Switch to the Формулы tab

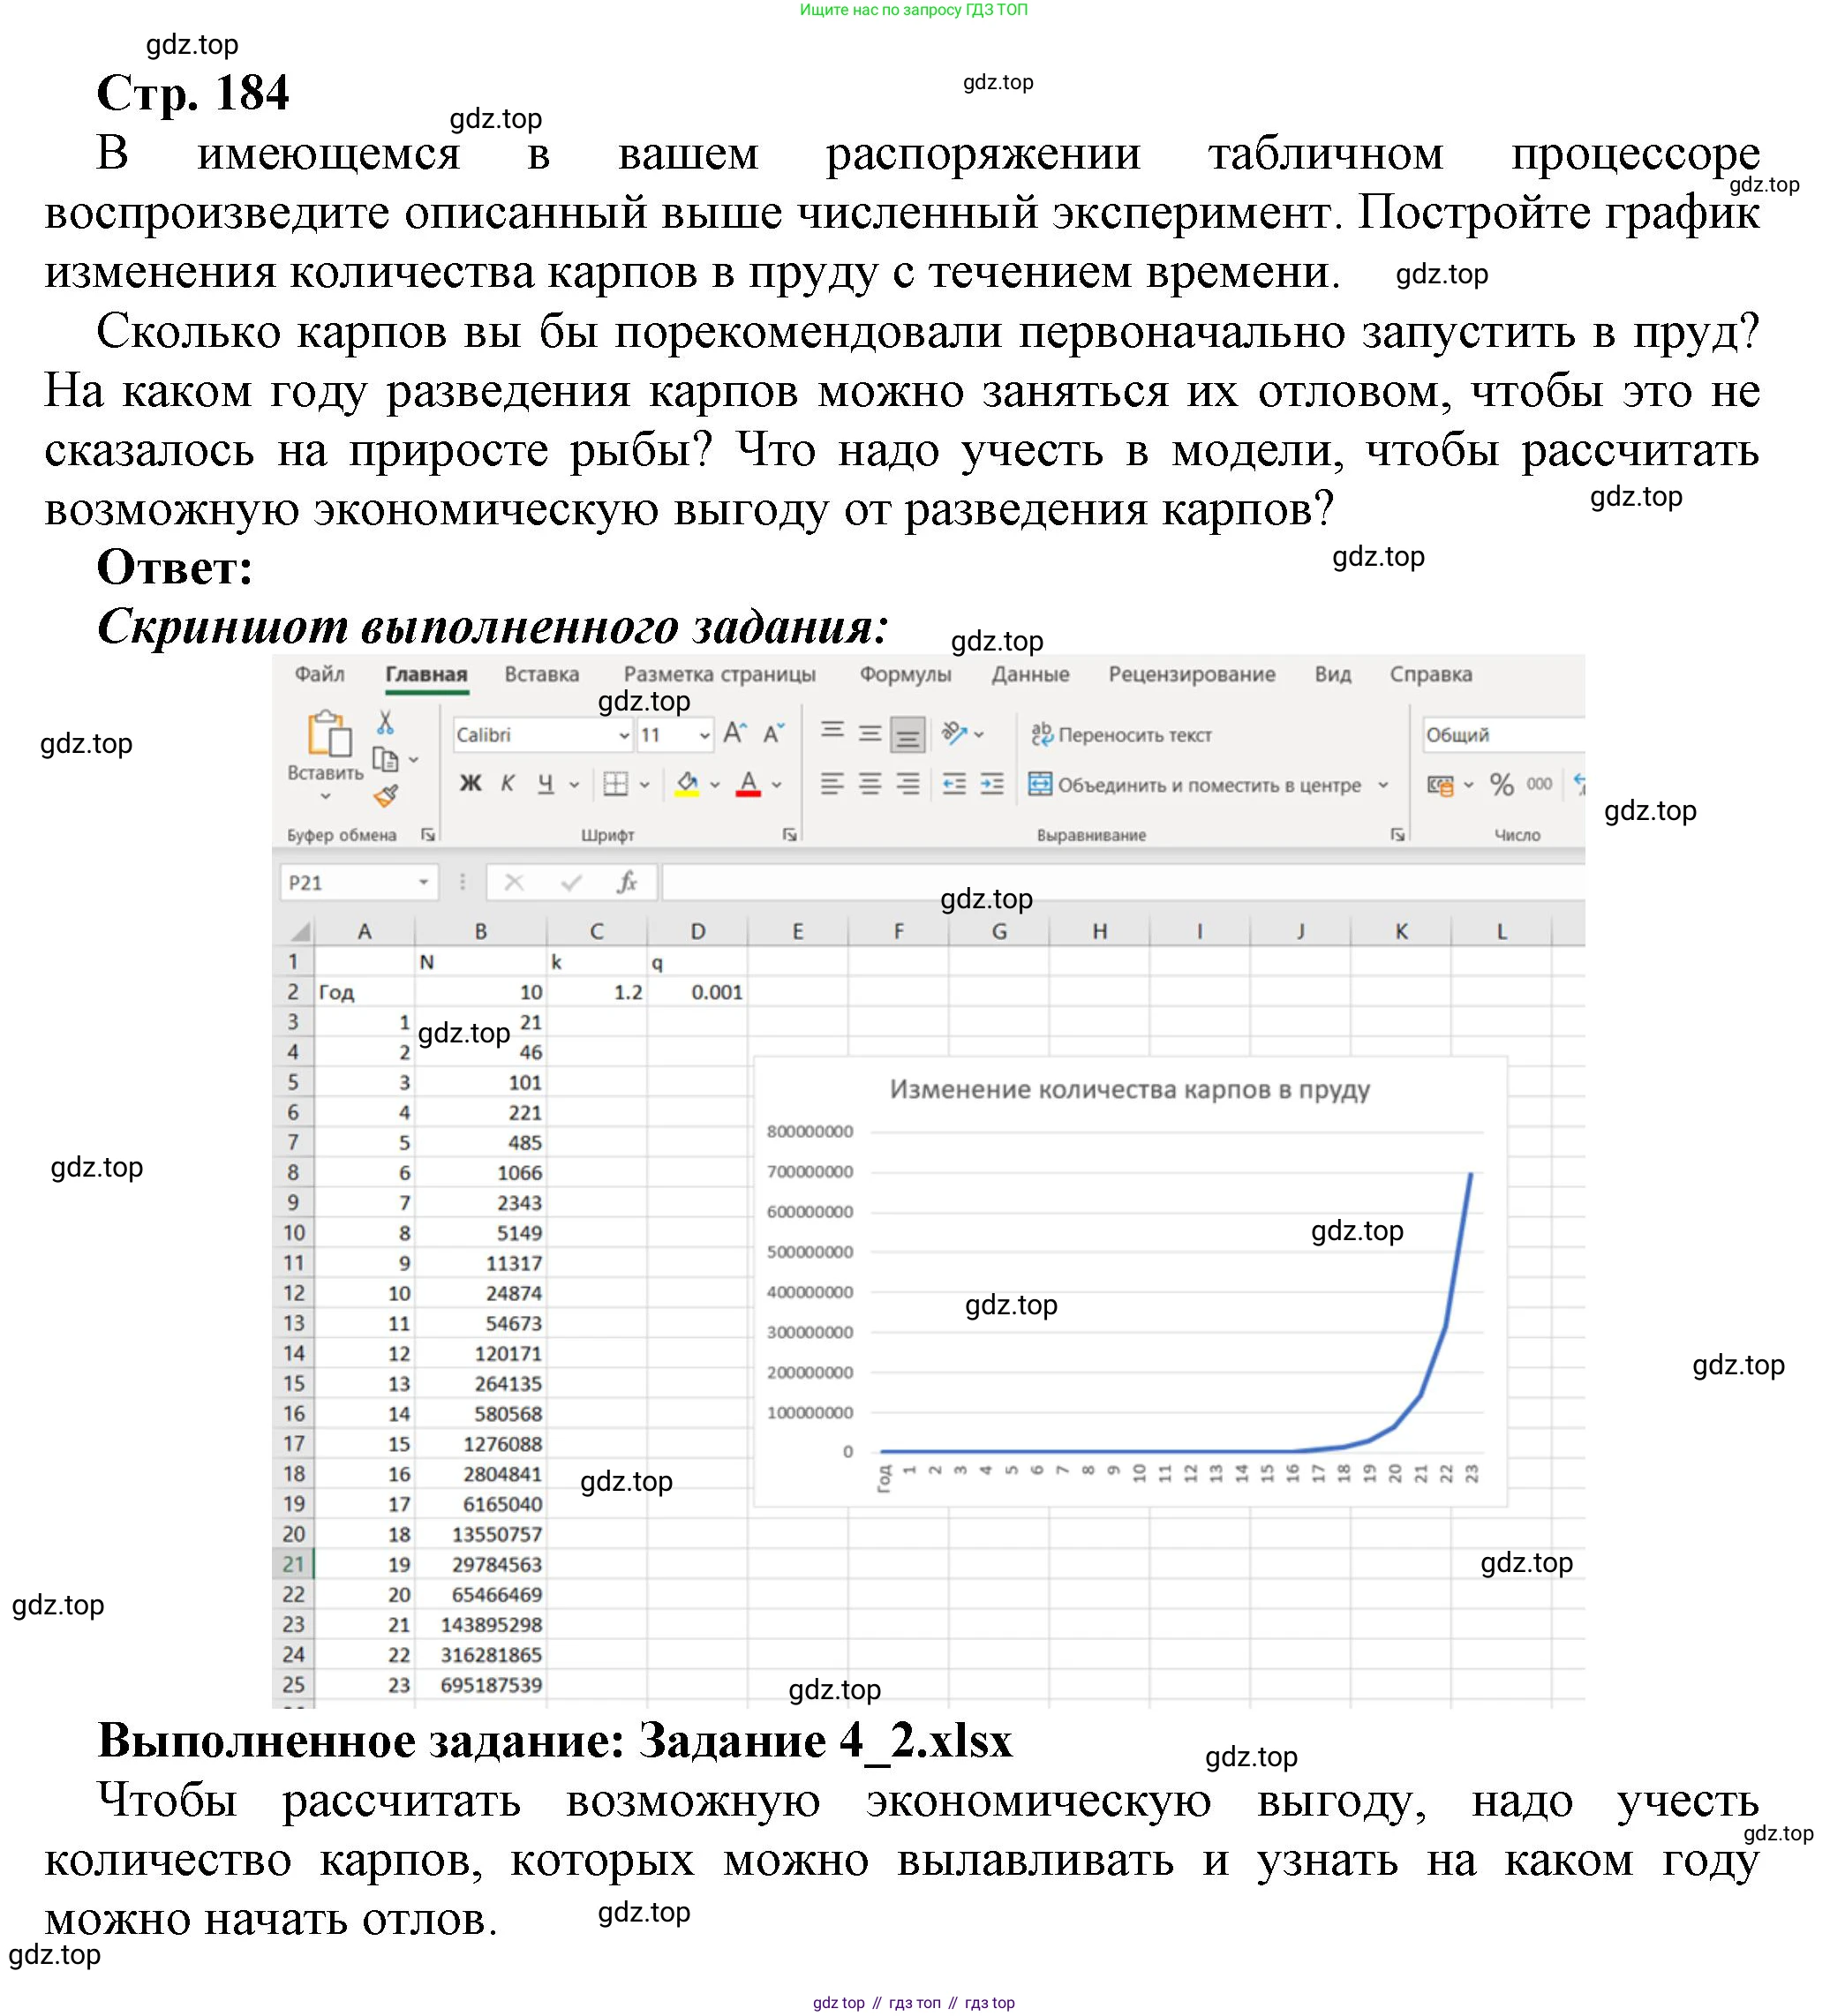[905, 674]
